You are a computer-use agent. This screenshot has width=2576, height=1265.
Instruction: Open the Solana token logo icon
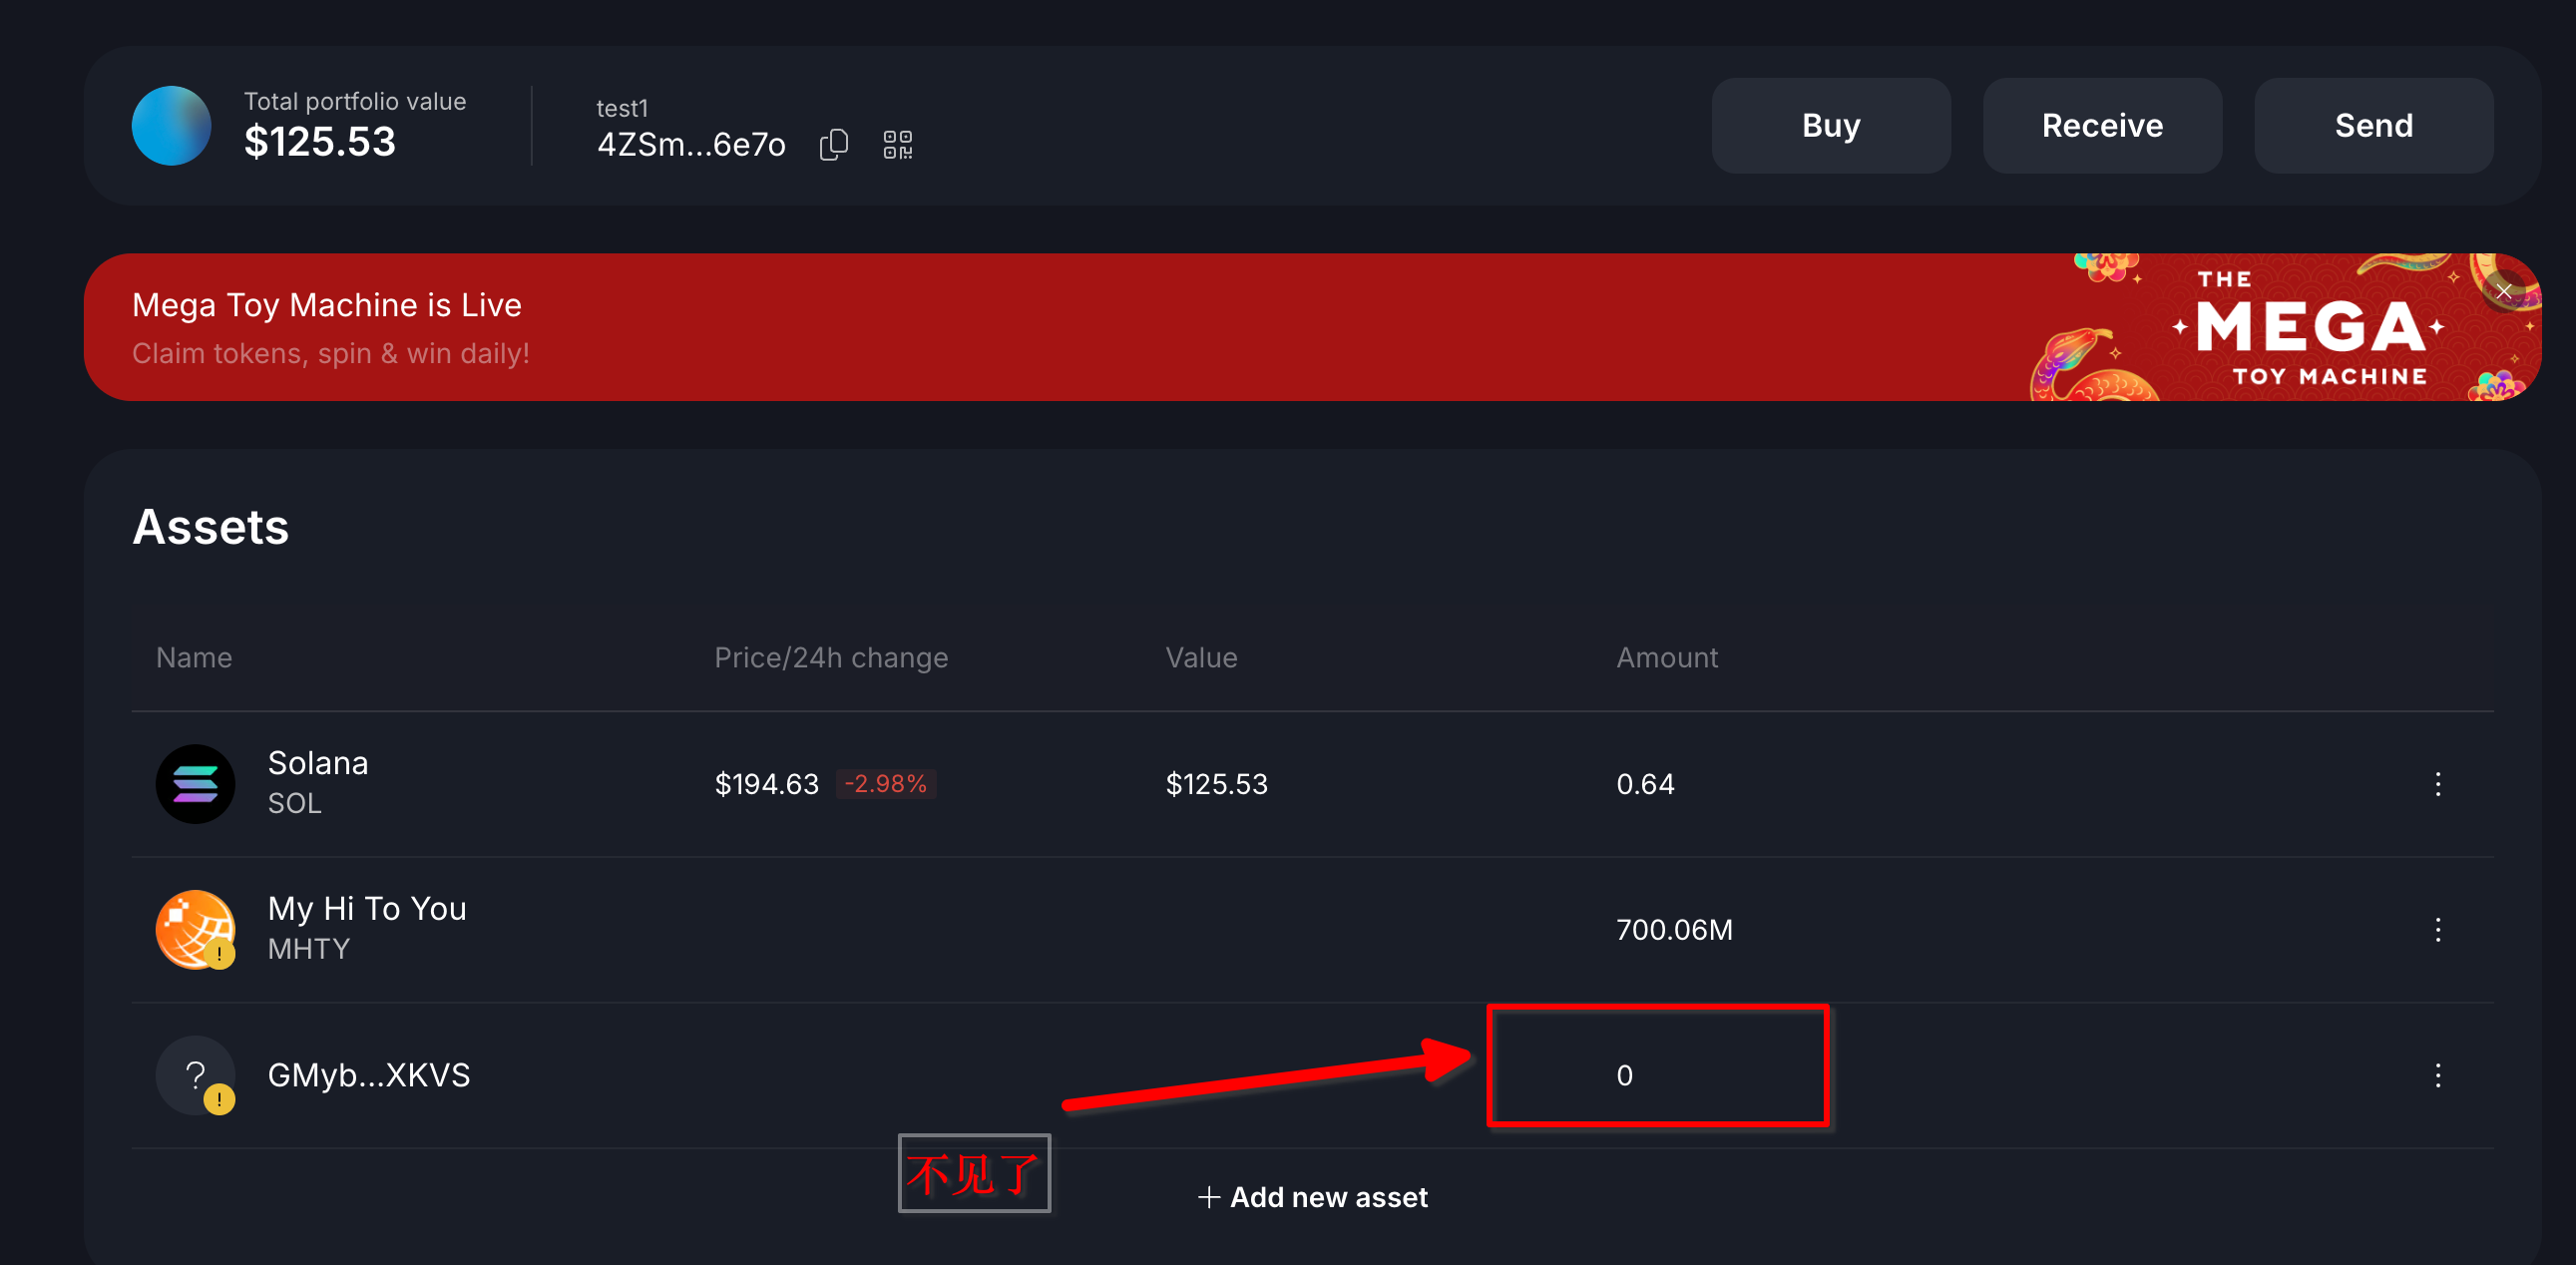tap(195, 784)
